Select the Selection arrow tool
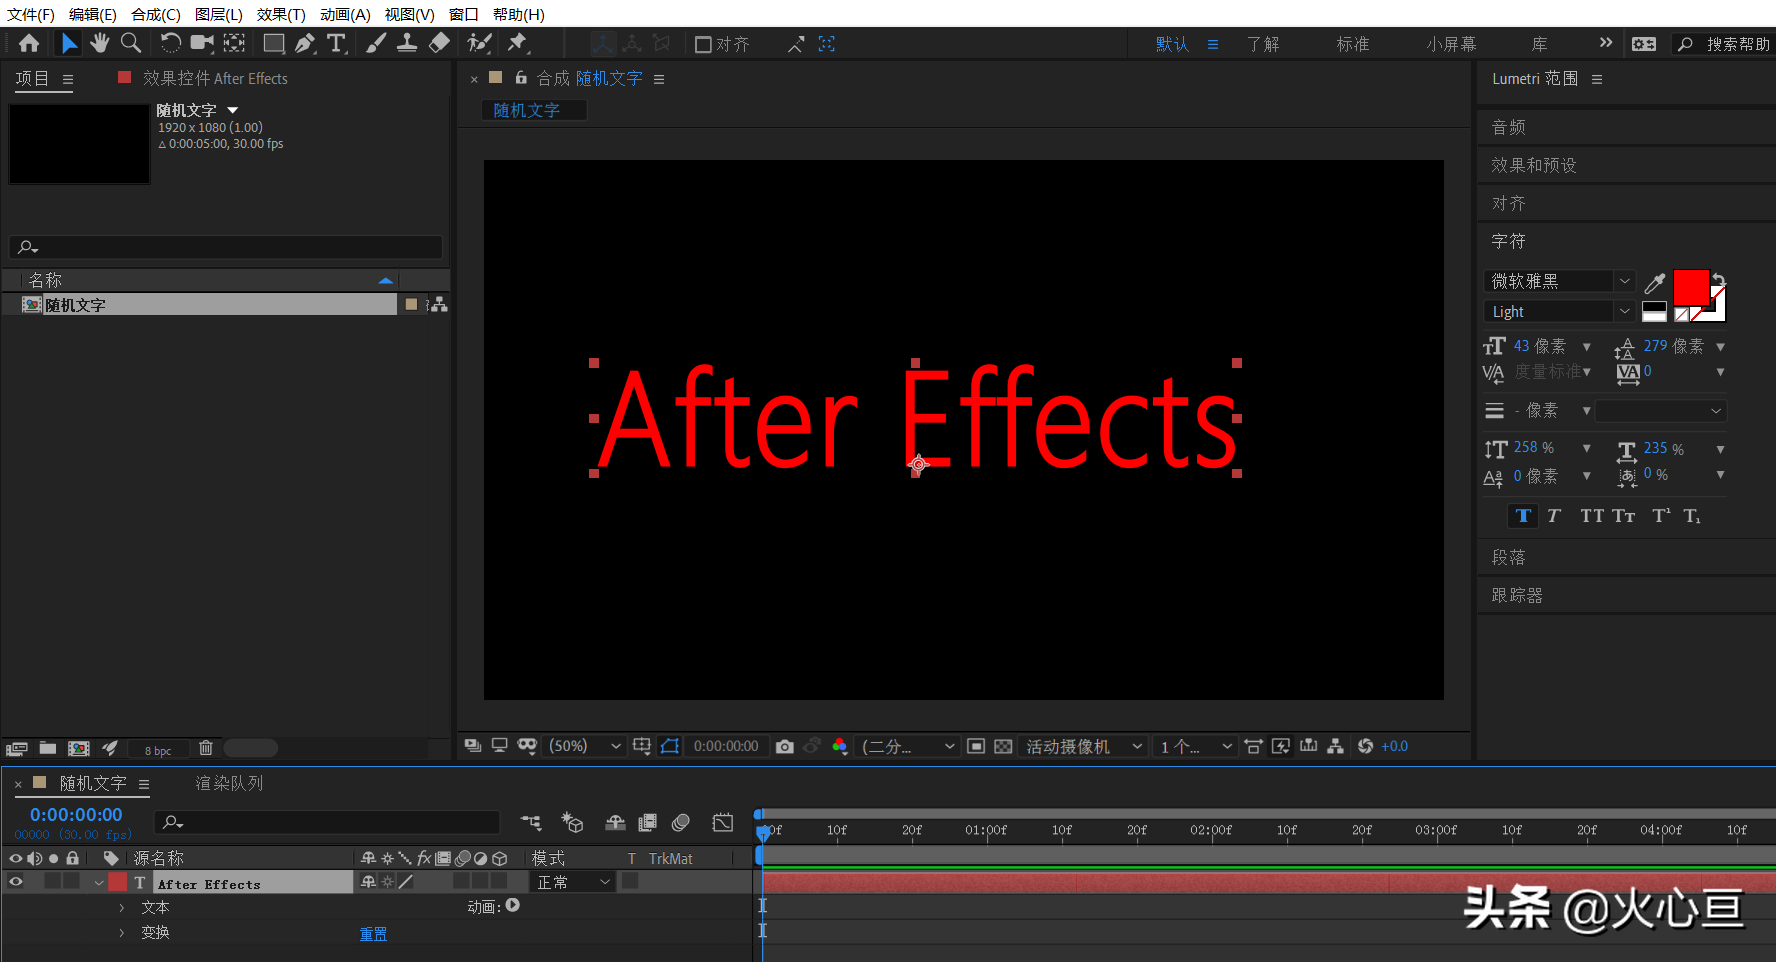 click(x=69, y=43)
